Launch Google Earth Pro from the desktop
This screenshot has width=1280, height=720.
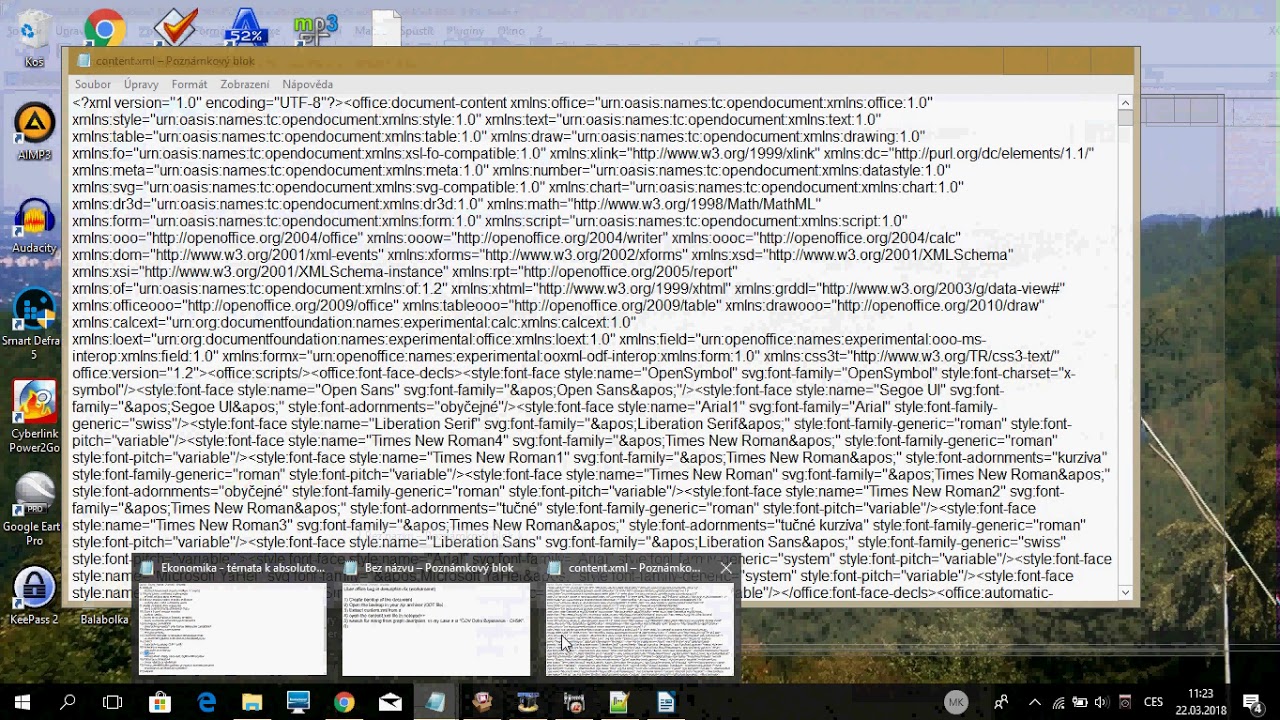pos(34,510)
